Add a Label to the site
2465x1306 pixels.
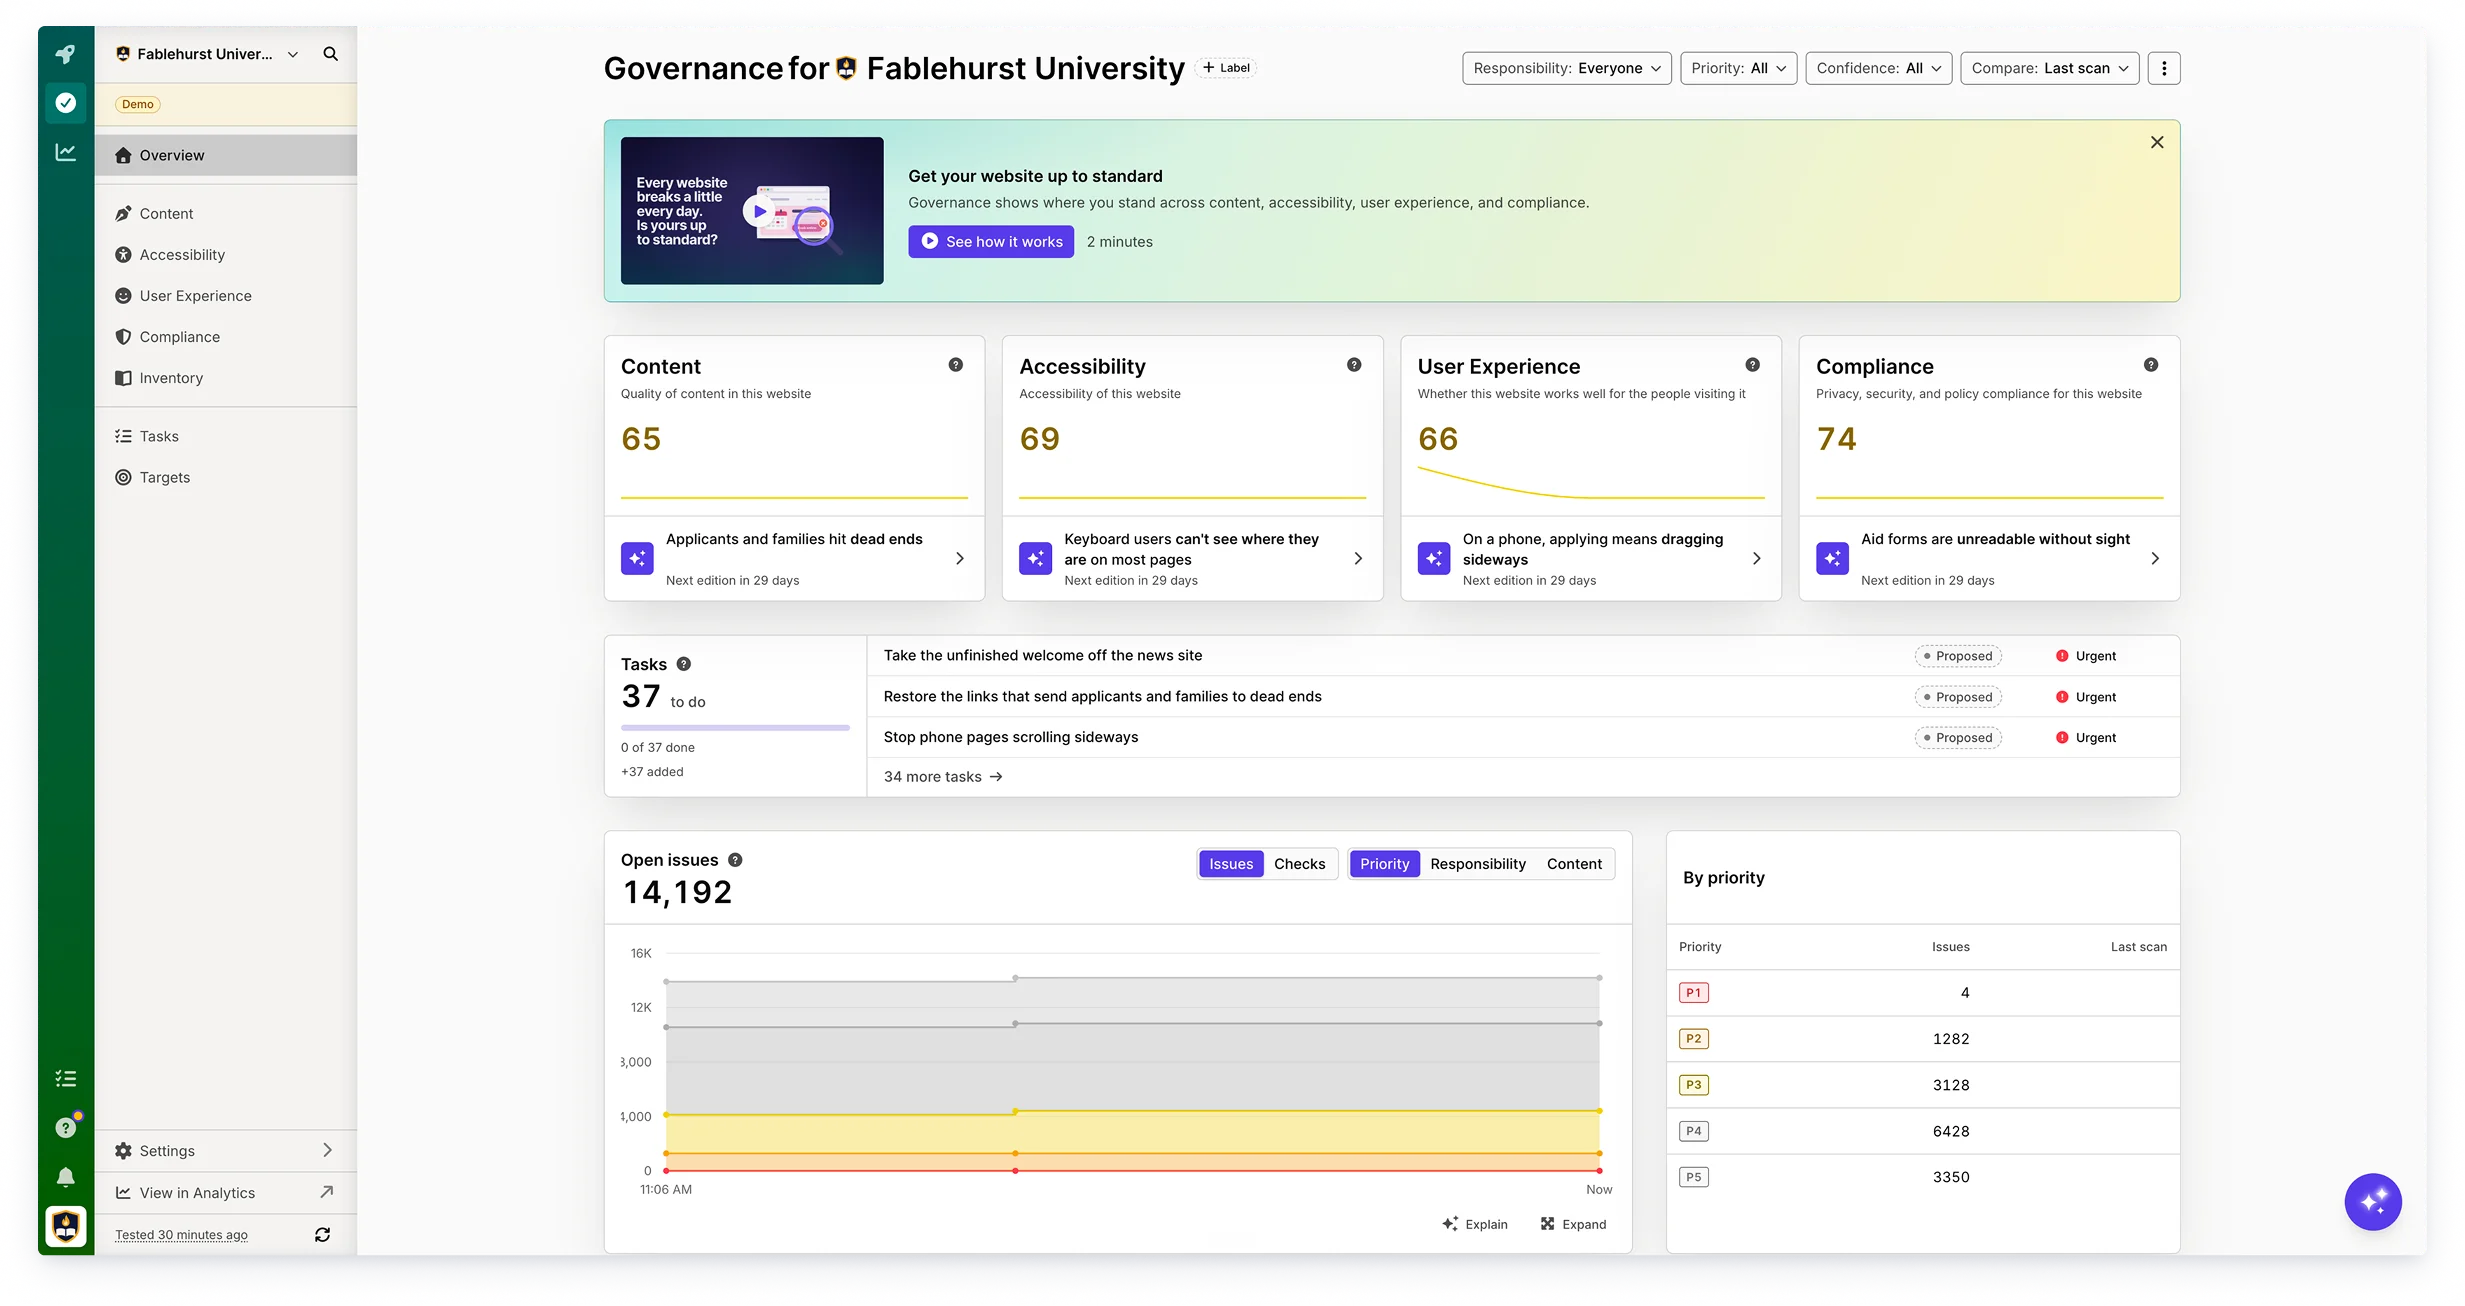point(1226,68)
